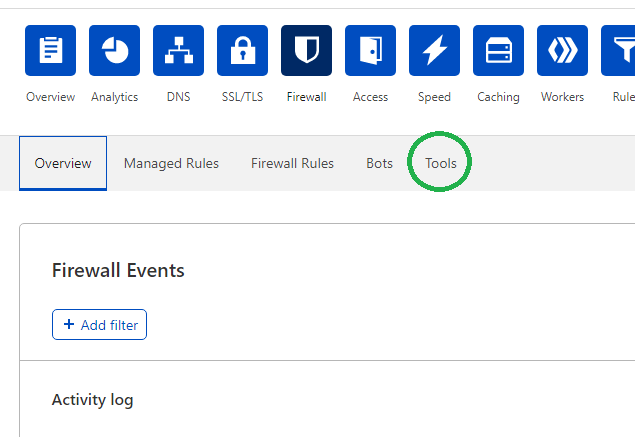Switch to the Overview sub-tab
The image size is (635, 437).
pyautogui.click(x=63, y=163)
